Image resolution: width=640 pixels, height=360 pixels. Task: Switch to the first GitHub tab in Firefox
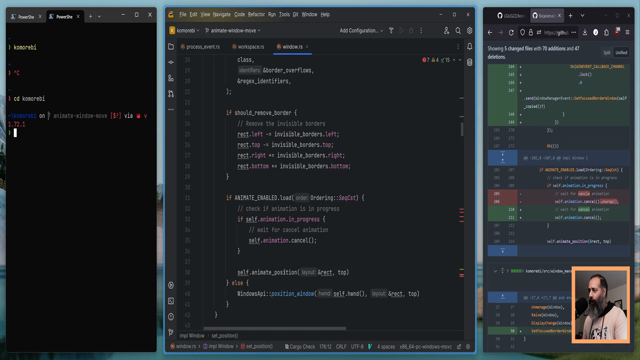511,16
